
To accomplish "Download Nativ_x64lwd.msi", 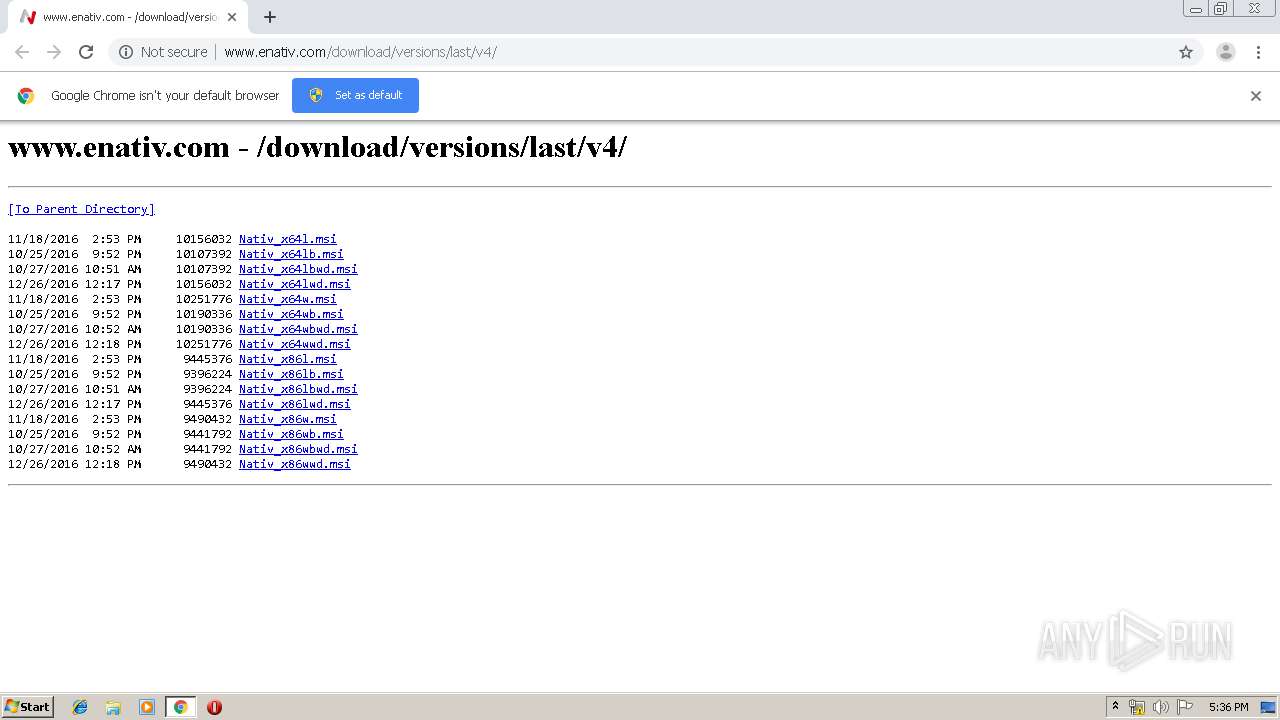I will [295, 284].
